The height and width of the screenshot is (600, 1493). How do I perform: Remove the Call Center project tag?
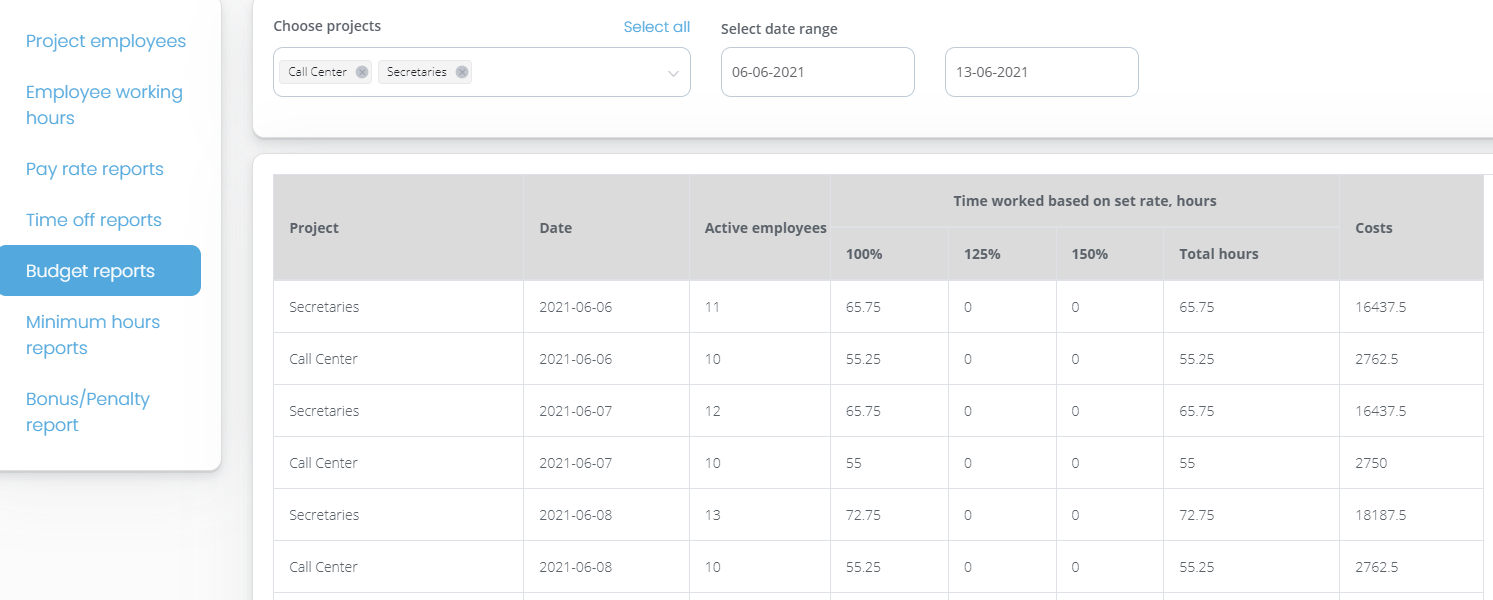(362, 72)
